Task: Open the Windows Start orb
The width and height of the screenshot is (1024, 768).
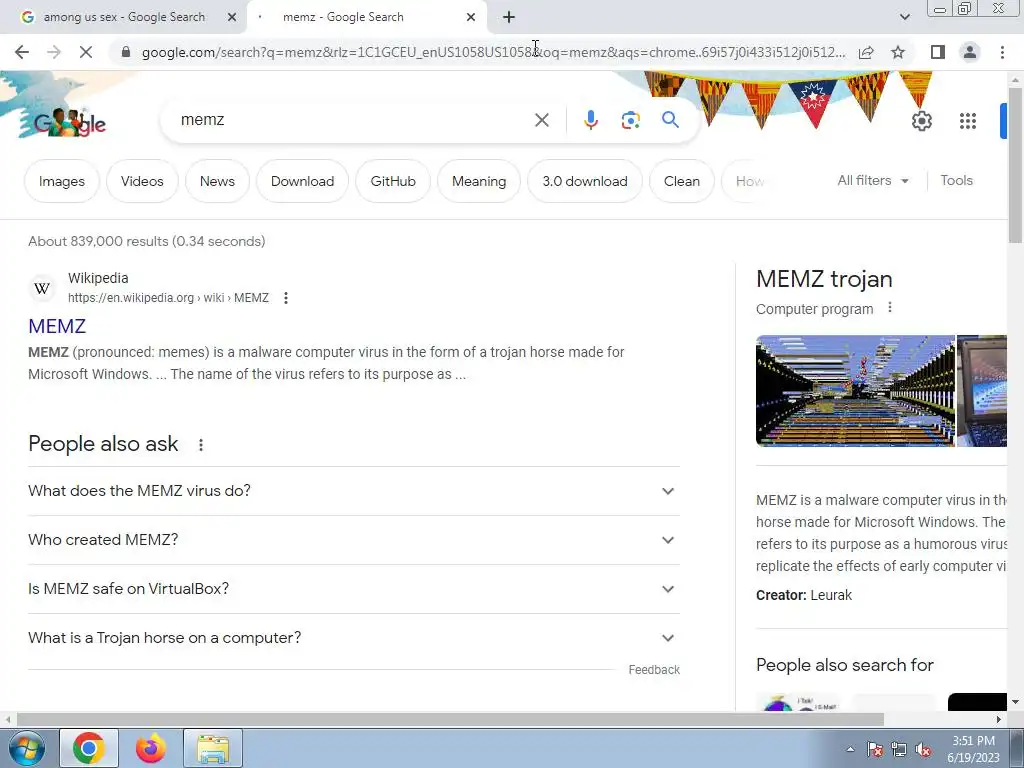Action: pyautogui.click(x=26, y=748)
